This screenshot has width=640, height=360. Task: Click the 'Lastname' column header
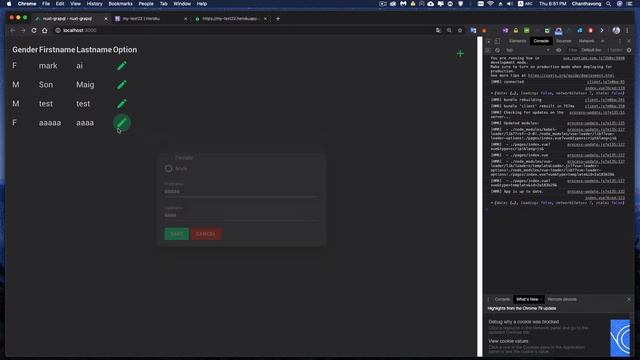(x=94, y=50)
